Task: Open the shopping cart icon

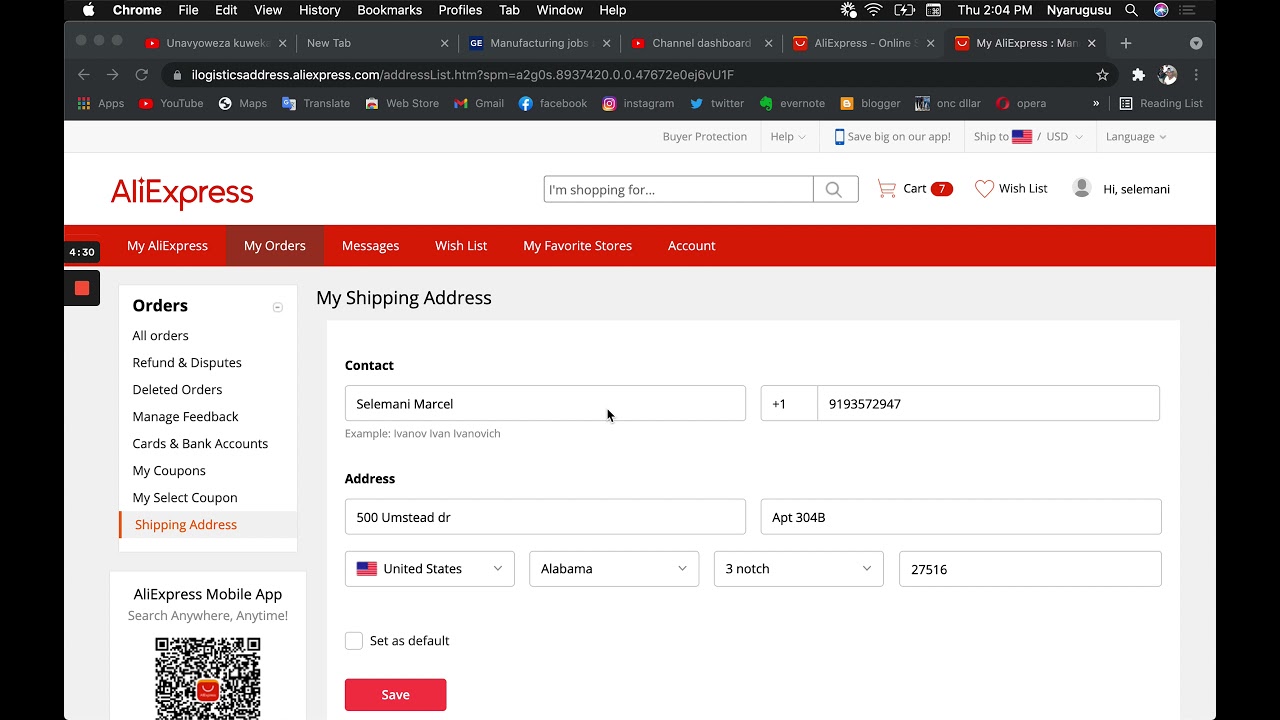Action: [886, 188]
